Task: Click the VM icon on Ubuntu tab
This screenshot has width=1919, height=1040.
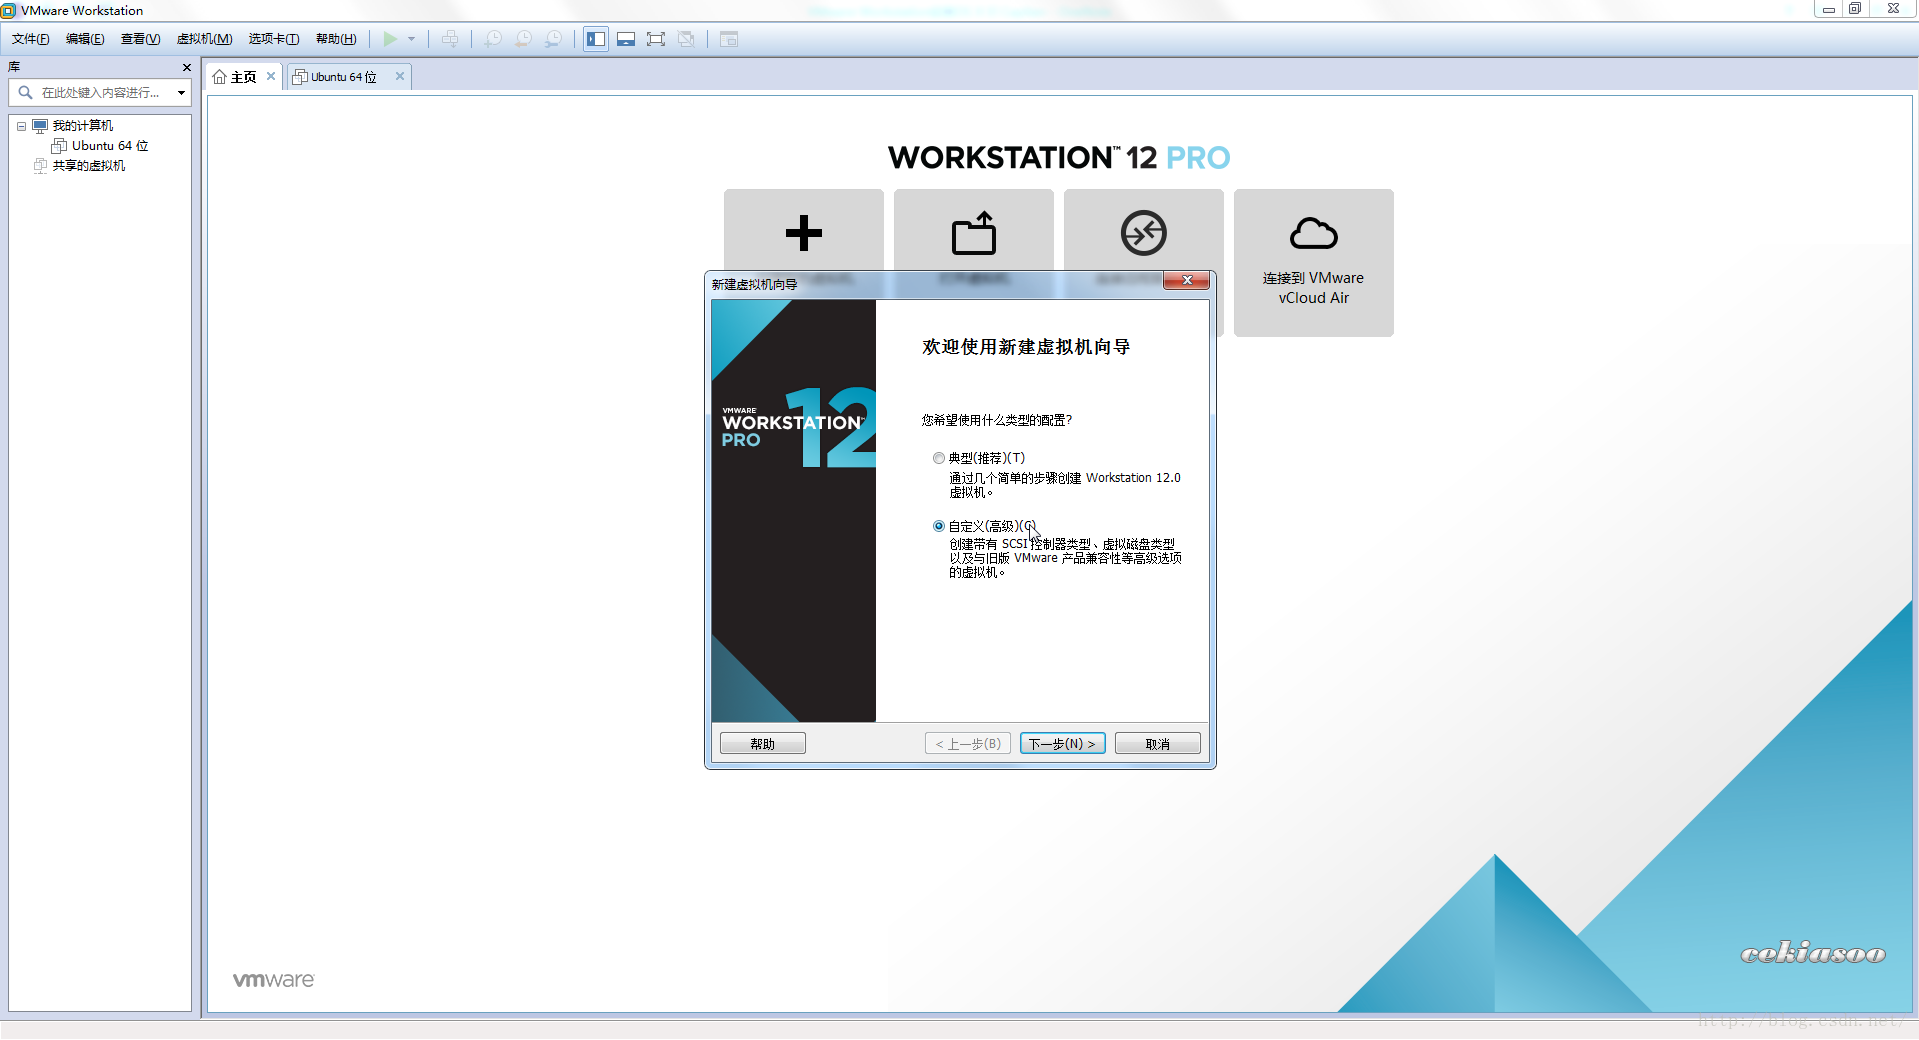Action: 299,77
